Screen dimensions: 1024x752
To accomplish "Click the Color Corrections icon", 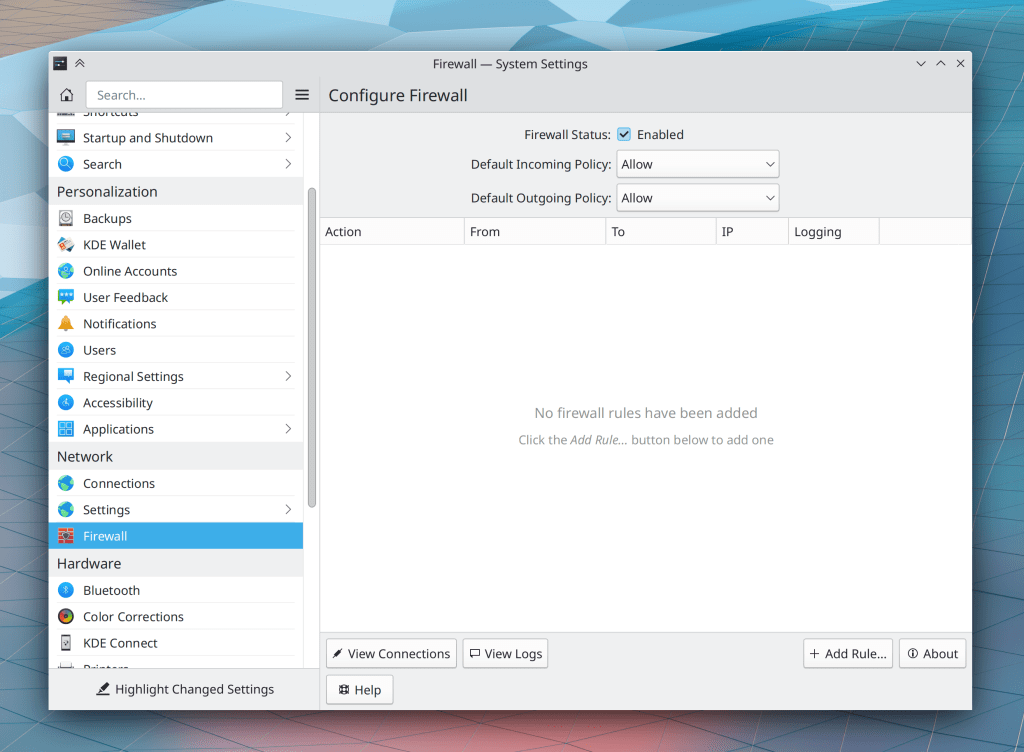I will pos(66,617).
